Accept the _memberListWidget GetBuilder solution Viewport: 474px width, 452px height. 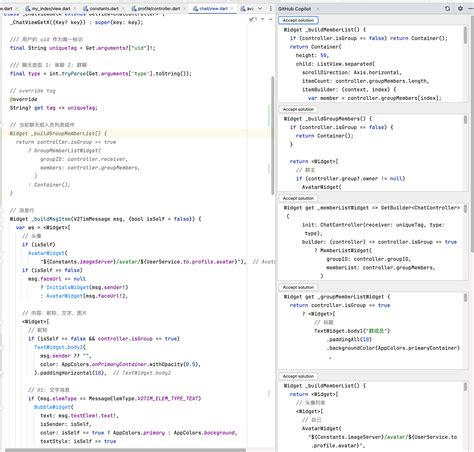298,198
